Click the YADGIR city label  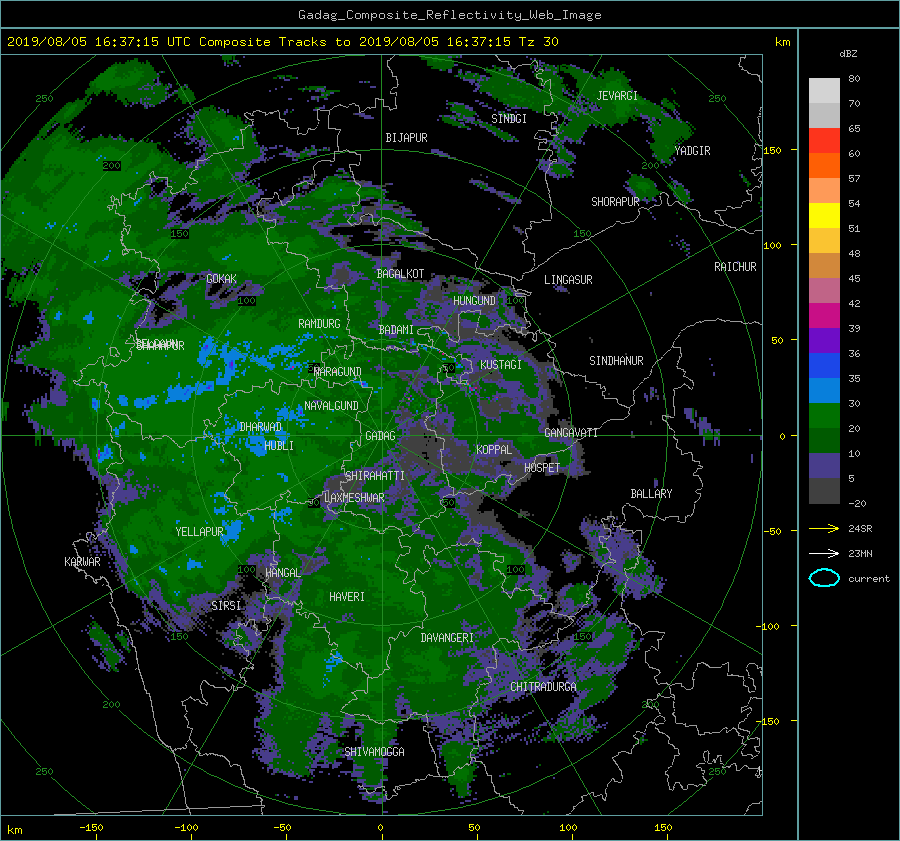692,151
